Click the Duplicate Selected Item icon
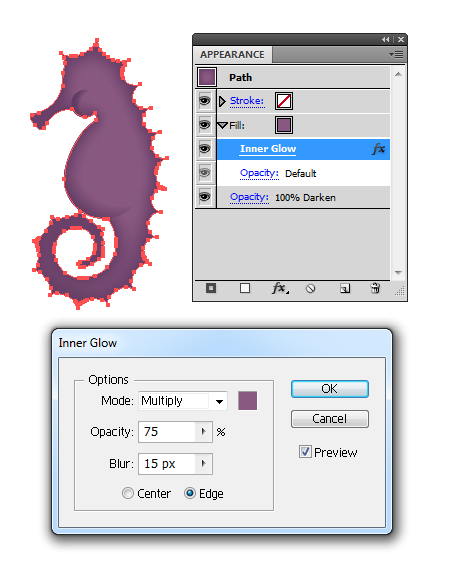The width and height of the screenshot is (451, 569). click(345, 289)
